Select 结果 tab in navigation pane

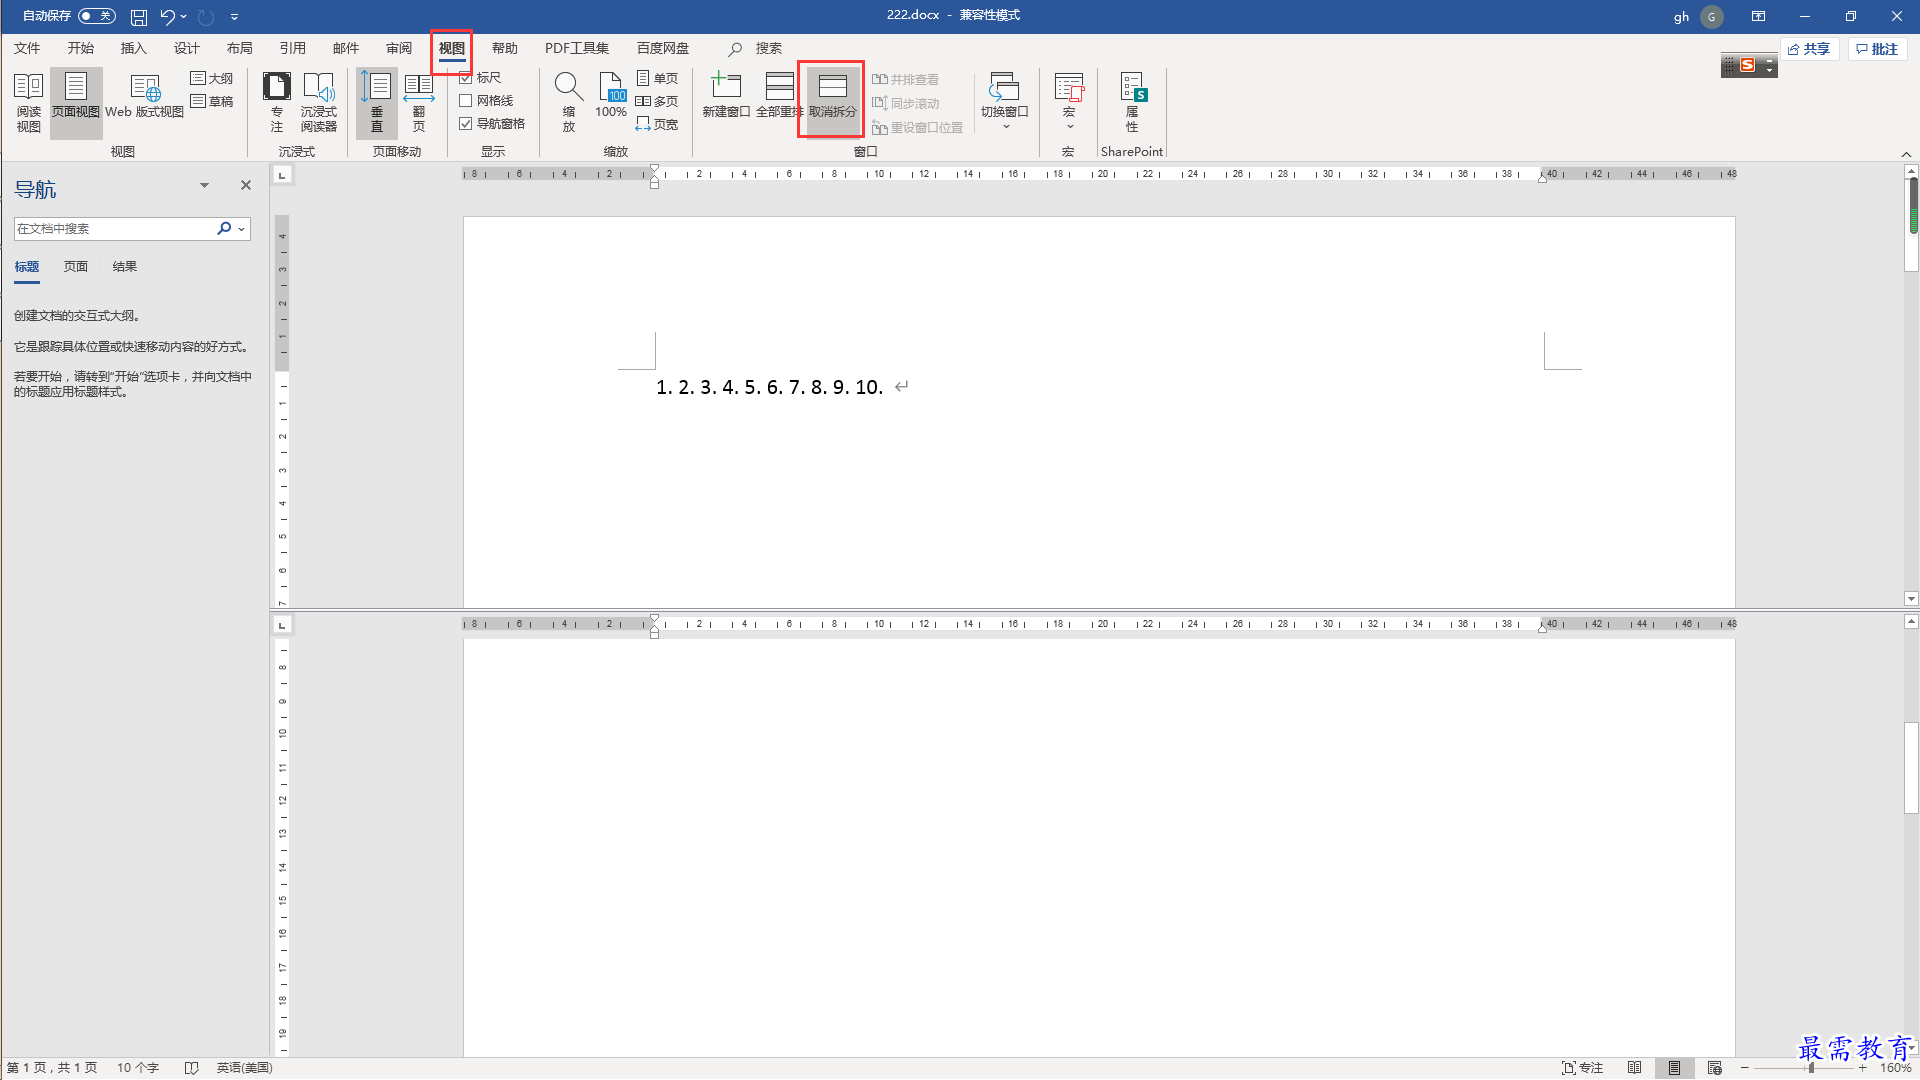point(125,267)
